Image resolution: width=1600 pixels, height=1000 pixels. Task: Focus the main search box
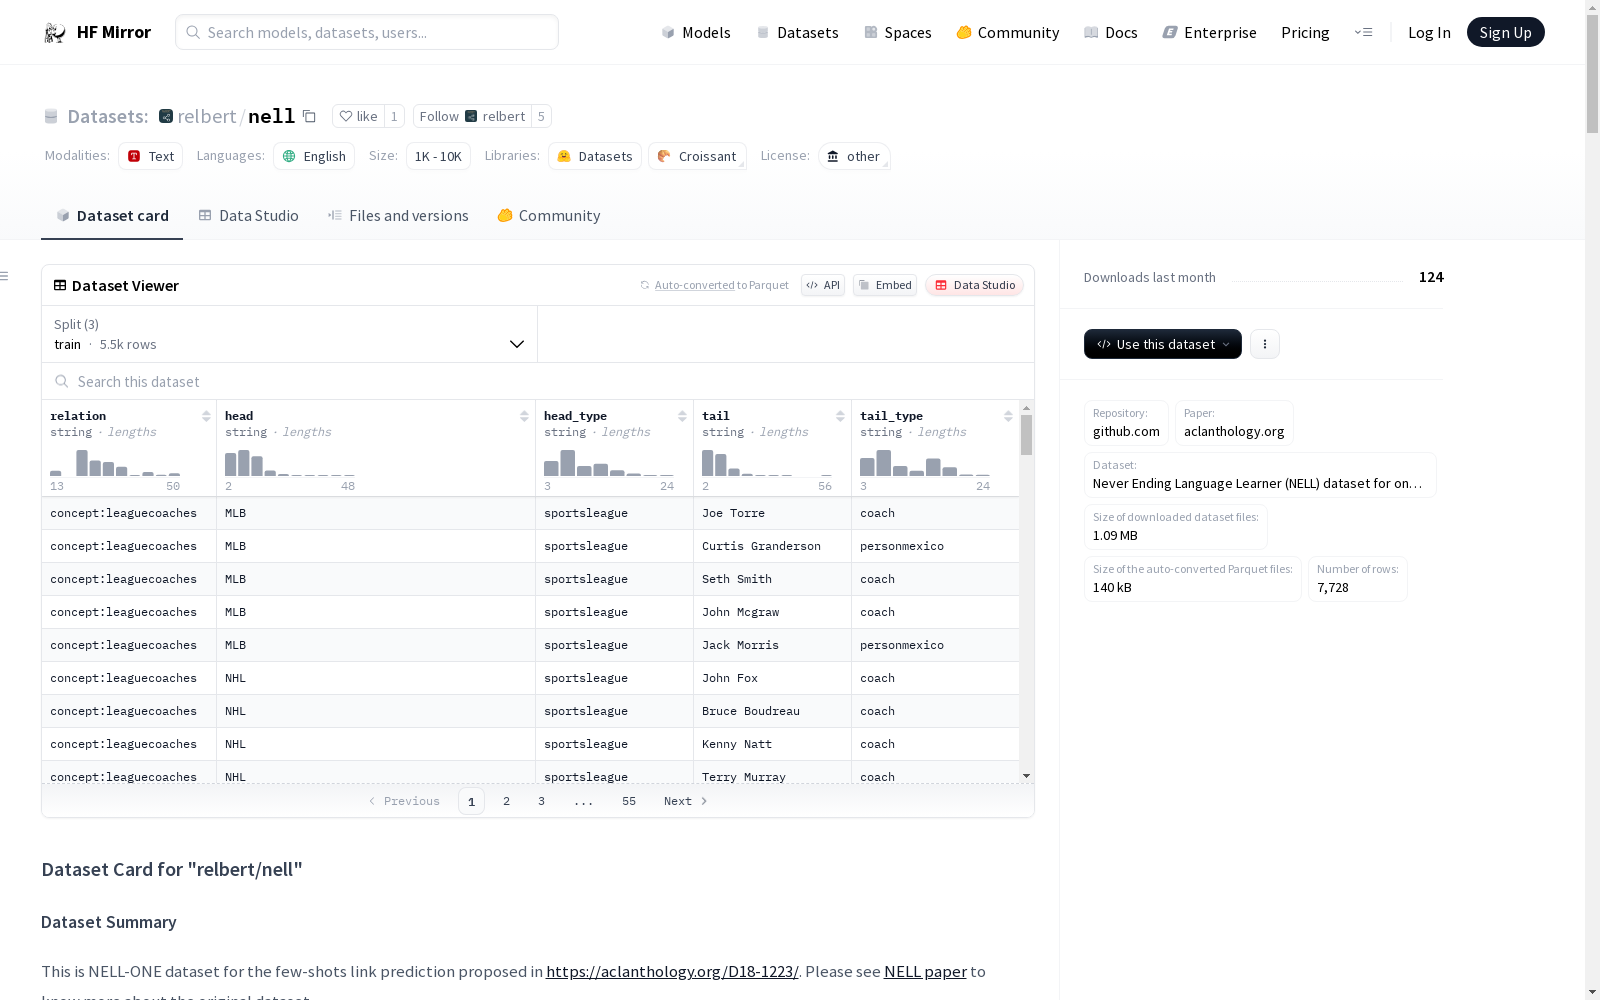pos(367,32)
